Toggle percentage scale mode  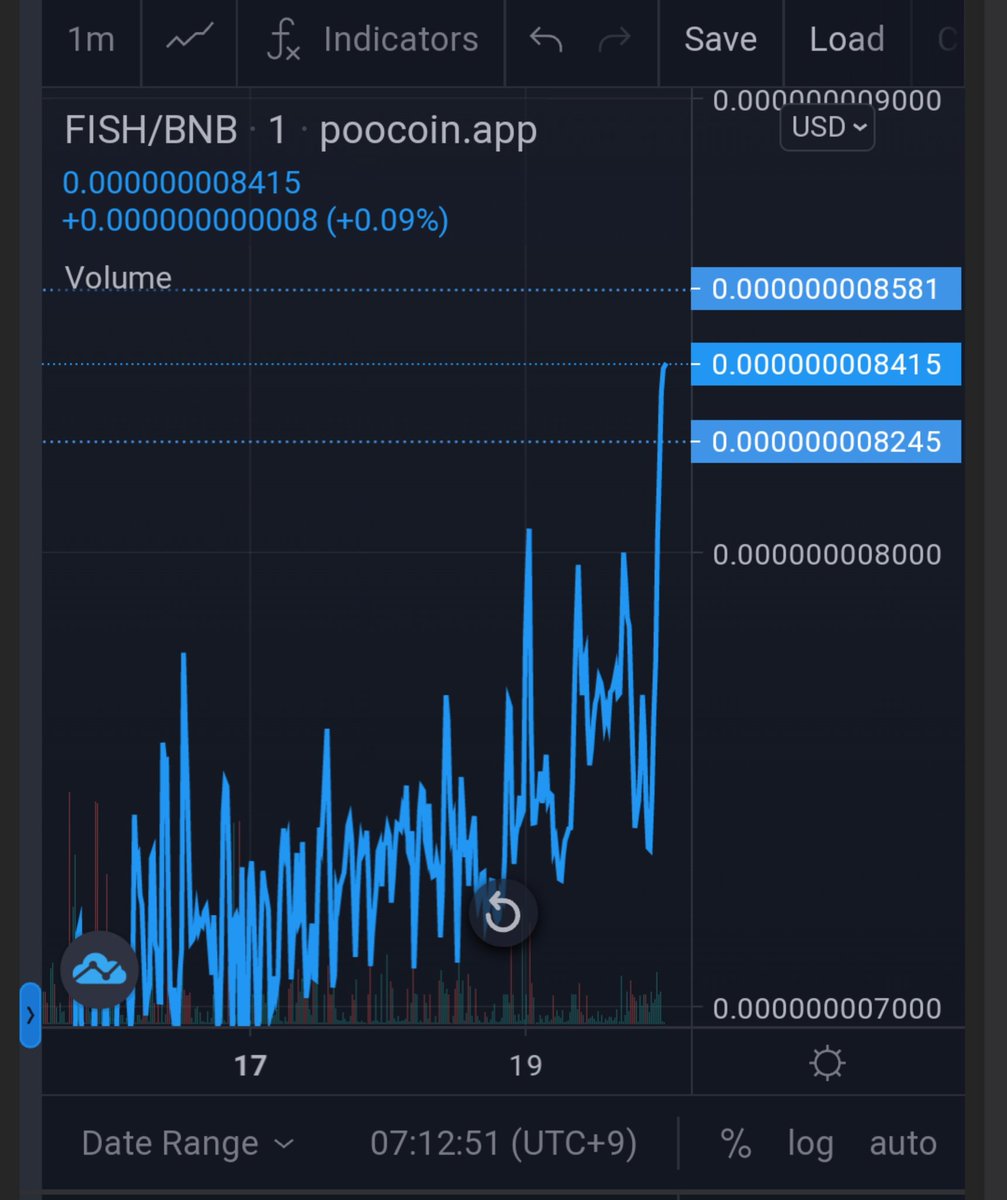click(x=736, y=1143)
